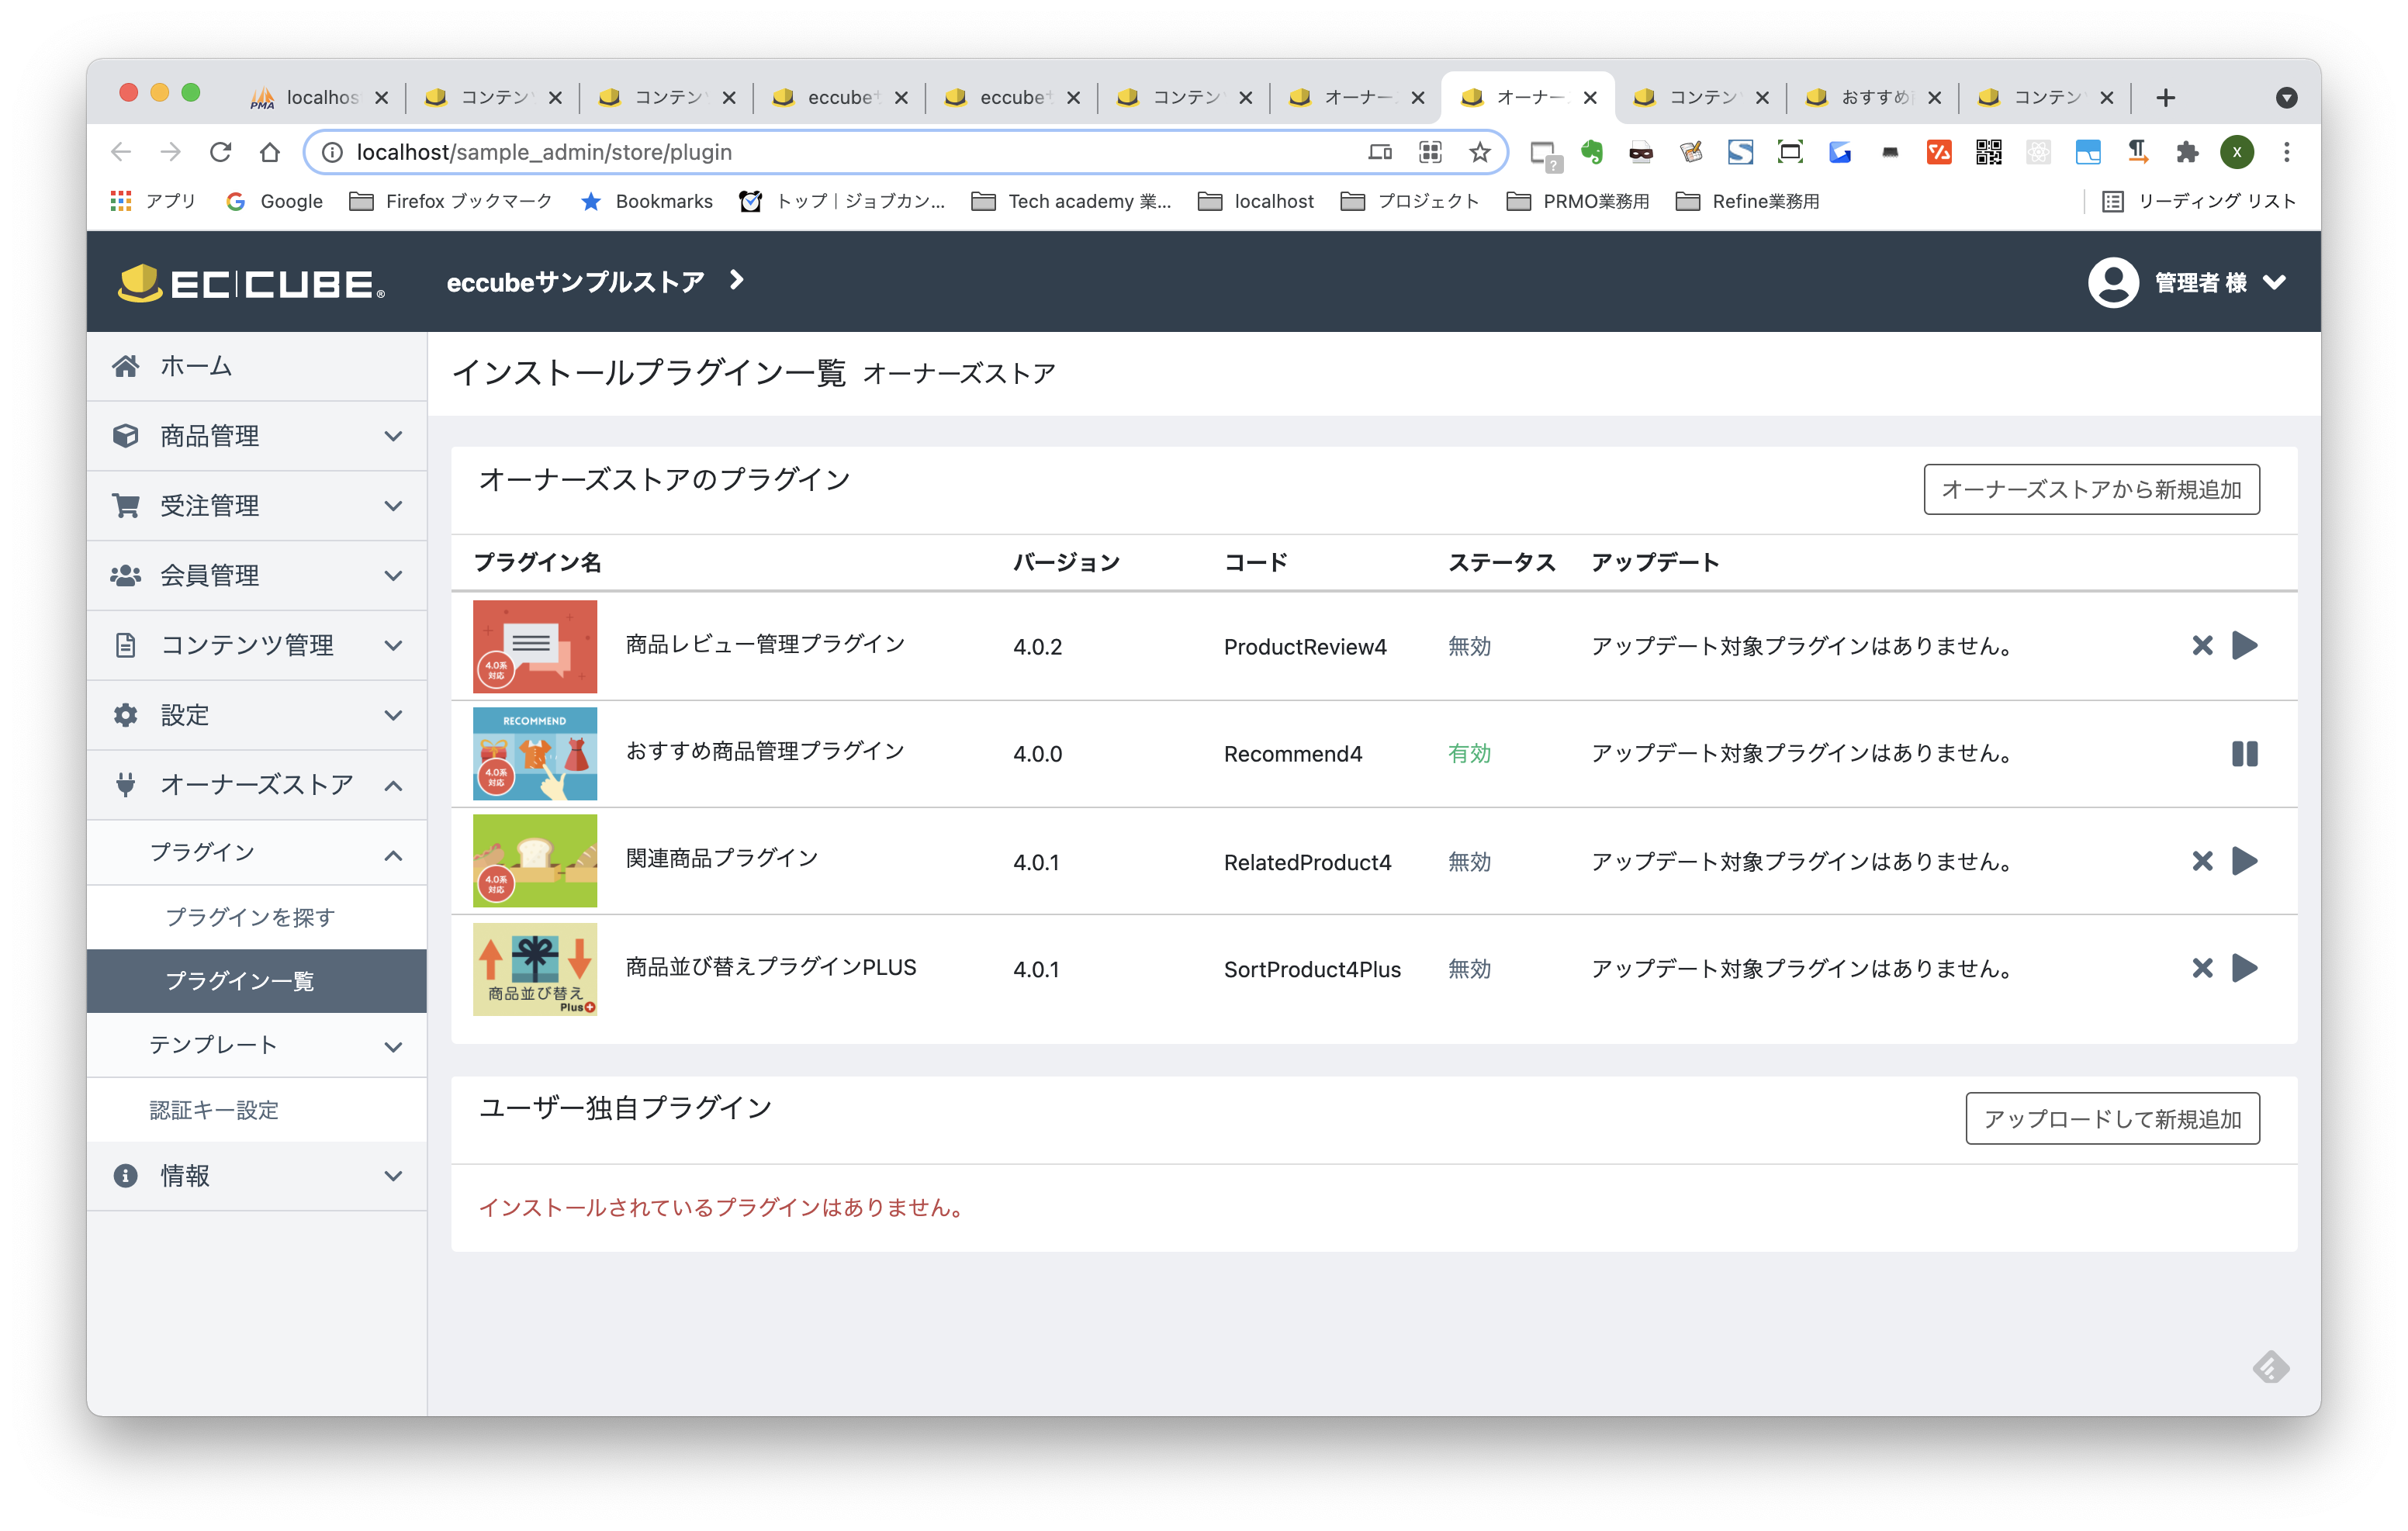The height and width of the screenshot is (1531, 2408).
Task: Click the EC-CUBE logo in header
Action: [x=251, y=283]
